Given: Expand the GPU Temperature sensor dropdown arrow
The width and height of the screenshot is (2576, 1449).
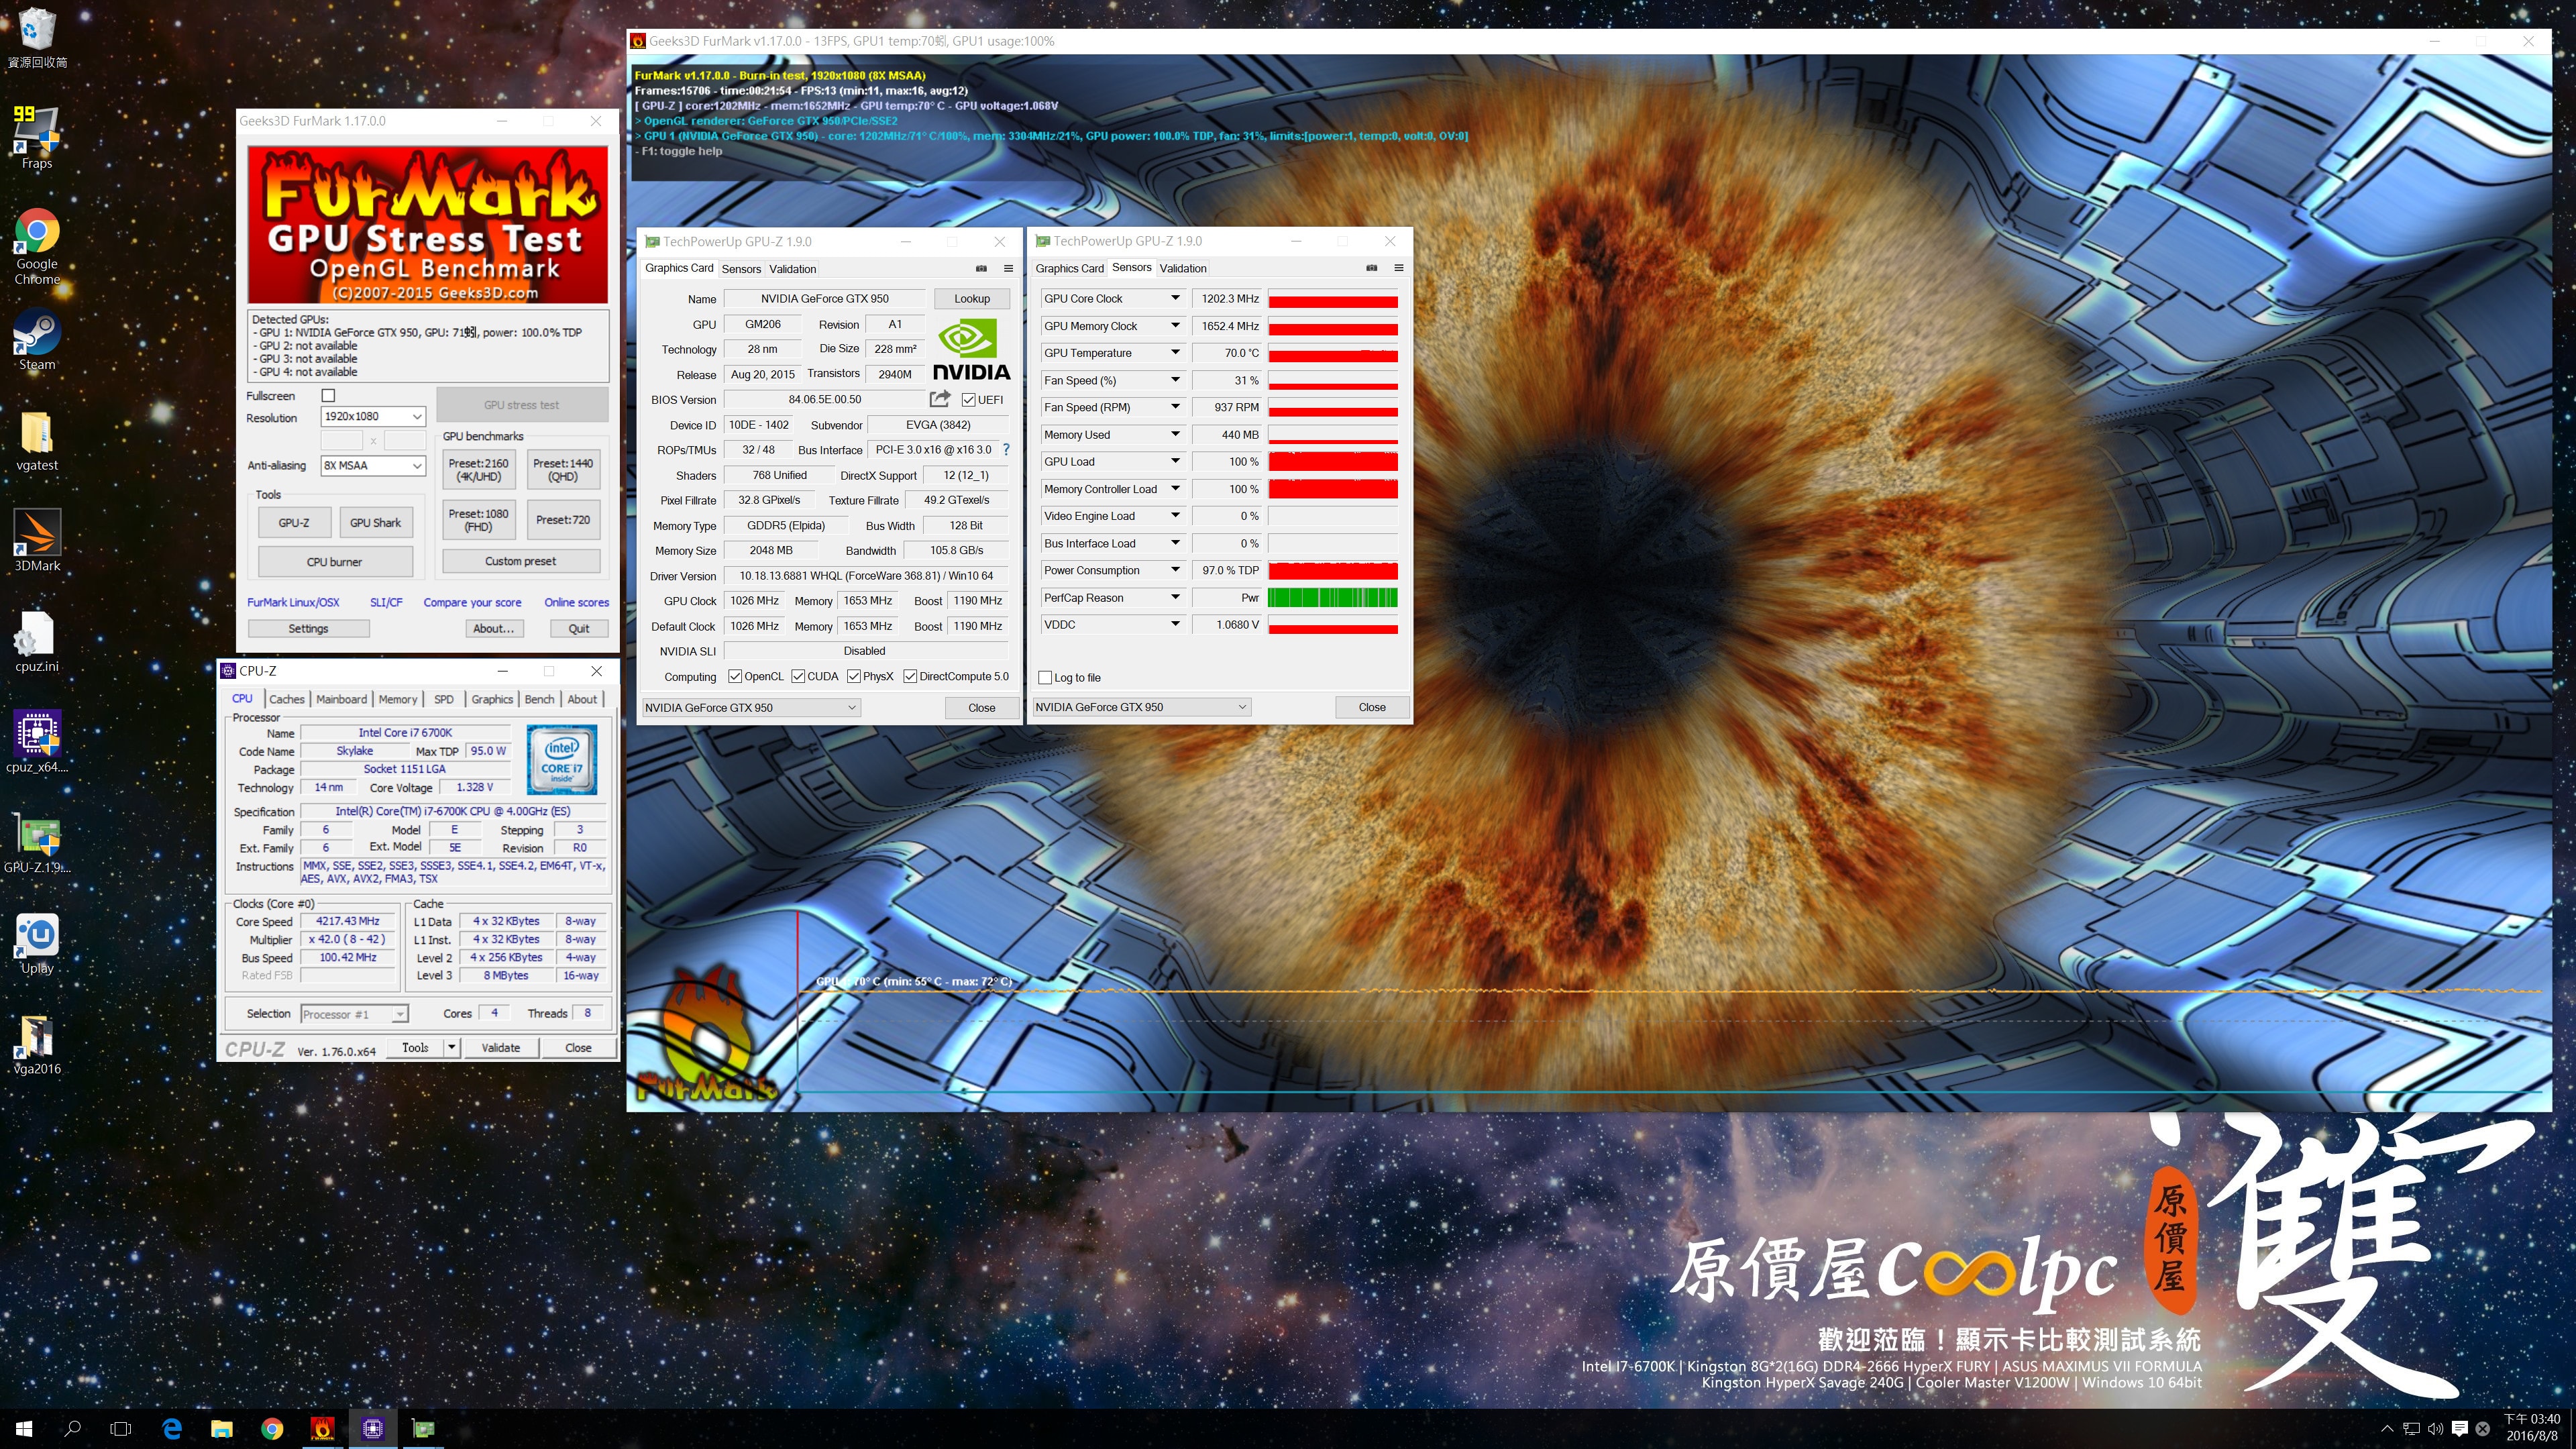Looking at the screenshot, I should coord(1175,353).
